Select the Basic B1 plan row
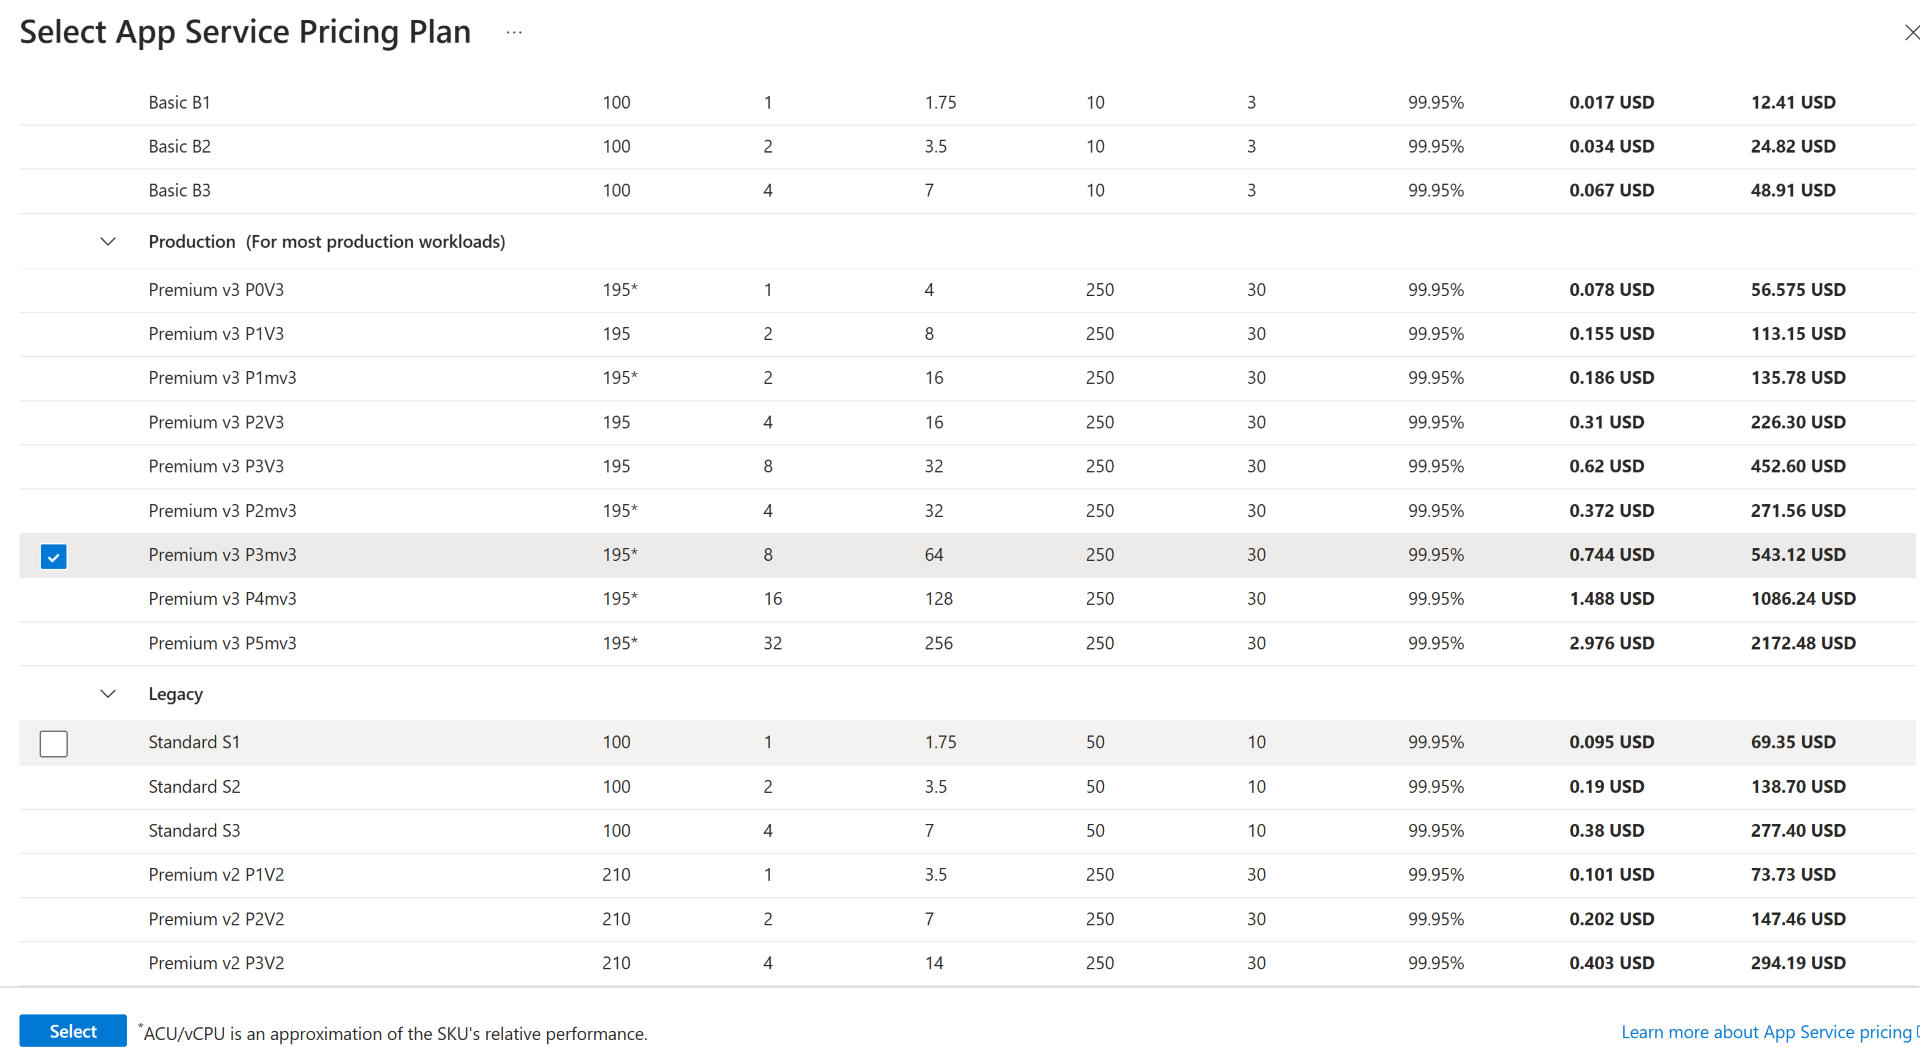This screenshot has width=1920, height=1056. [x=180, y=103]
